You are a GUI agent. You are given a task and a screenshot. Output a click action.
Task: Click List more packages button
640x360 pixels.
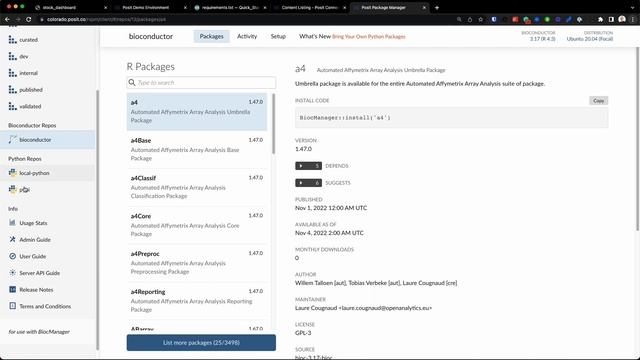pyautogui.click(x=201, y=342)
